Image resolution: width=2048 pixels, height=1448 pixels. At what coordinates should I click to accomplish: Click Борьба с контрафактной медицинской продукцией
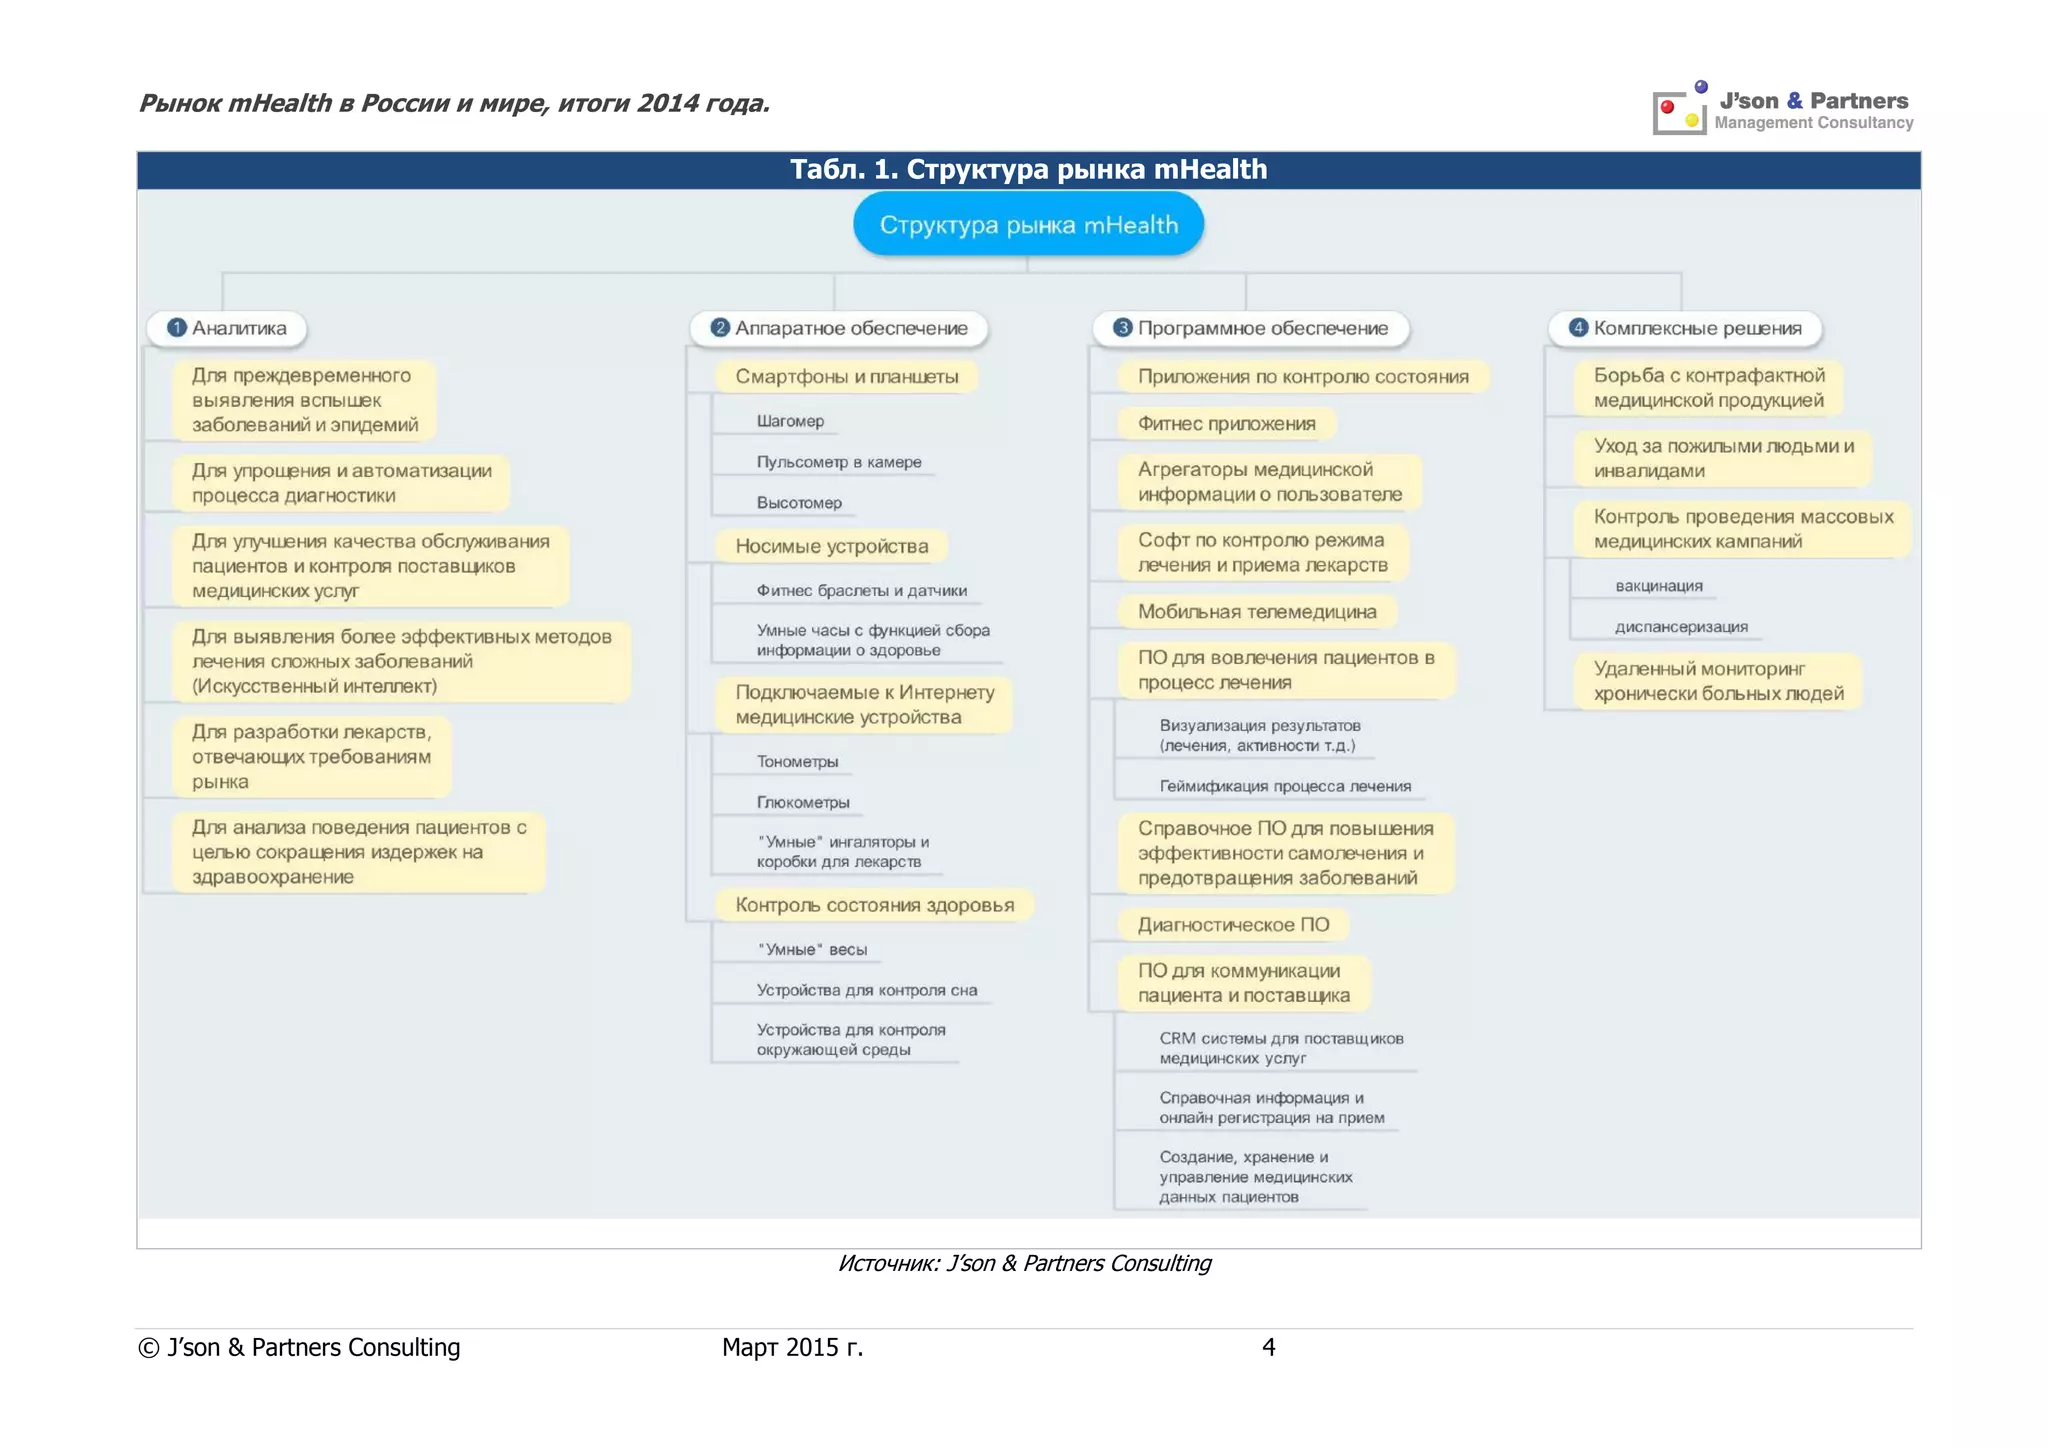(1708, 388)
